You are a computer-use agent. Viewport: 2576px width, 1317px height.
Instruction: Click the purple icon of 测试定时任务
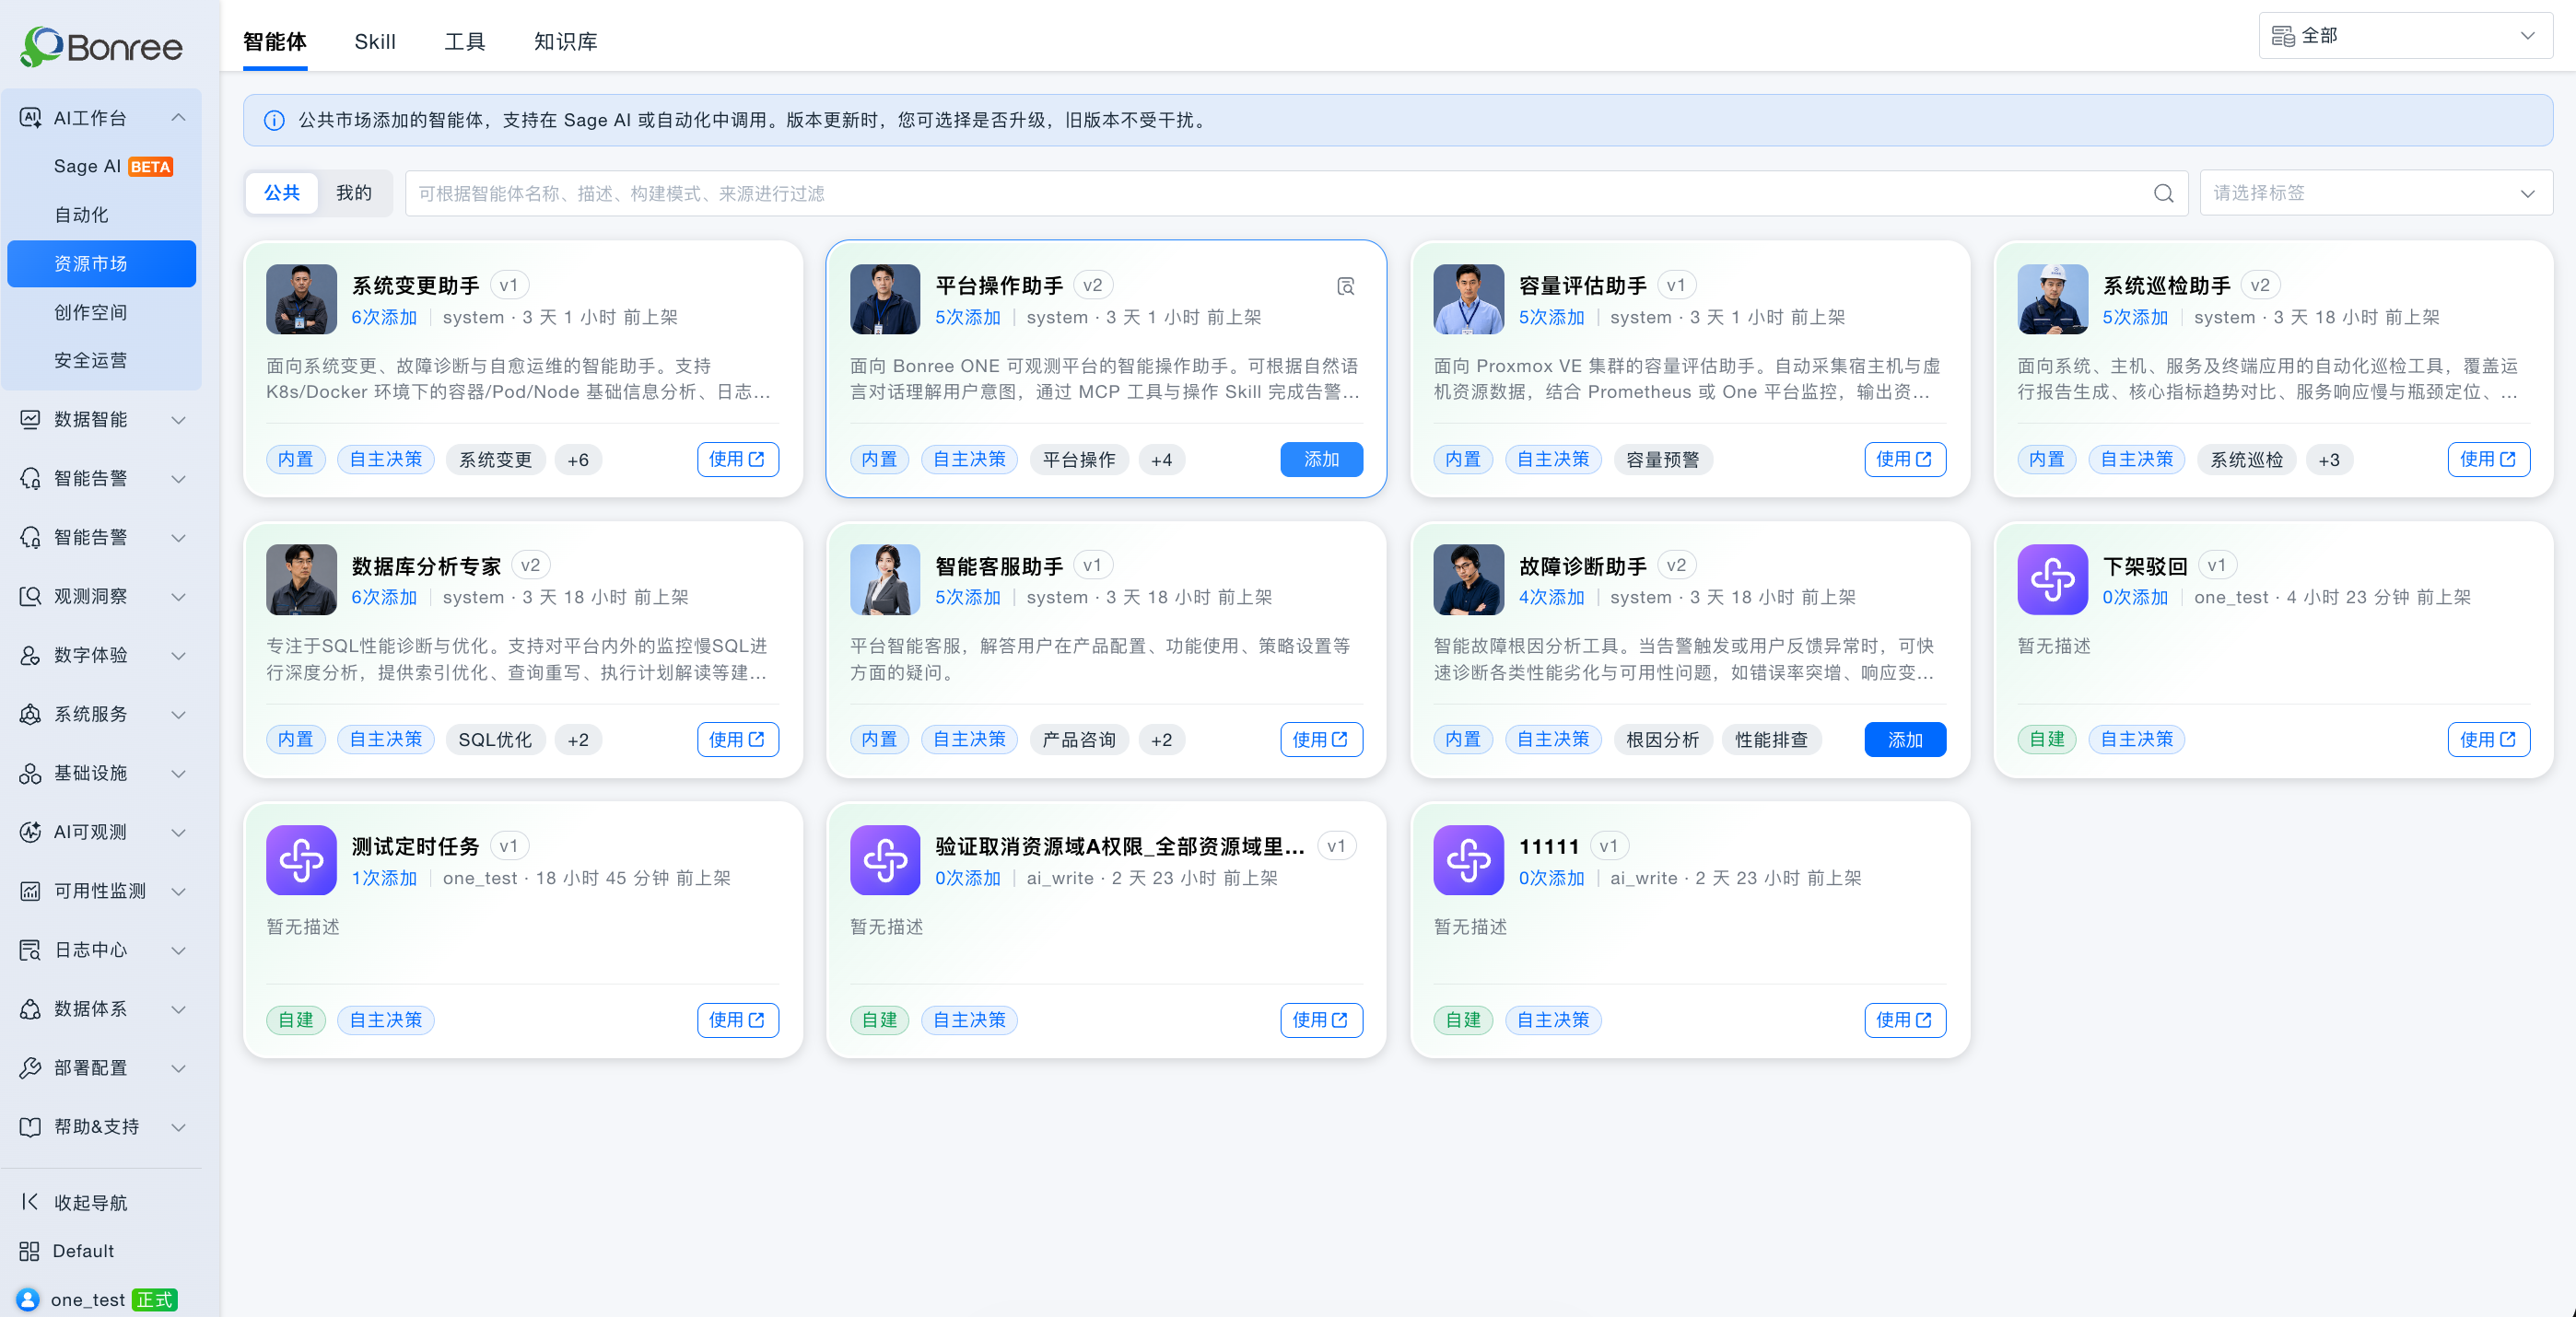[301, 860]
